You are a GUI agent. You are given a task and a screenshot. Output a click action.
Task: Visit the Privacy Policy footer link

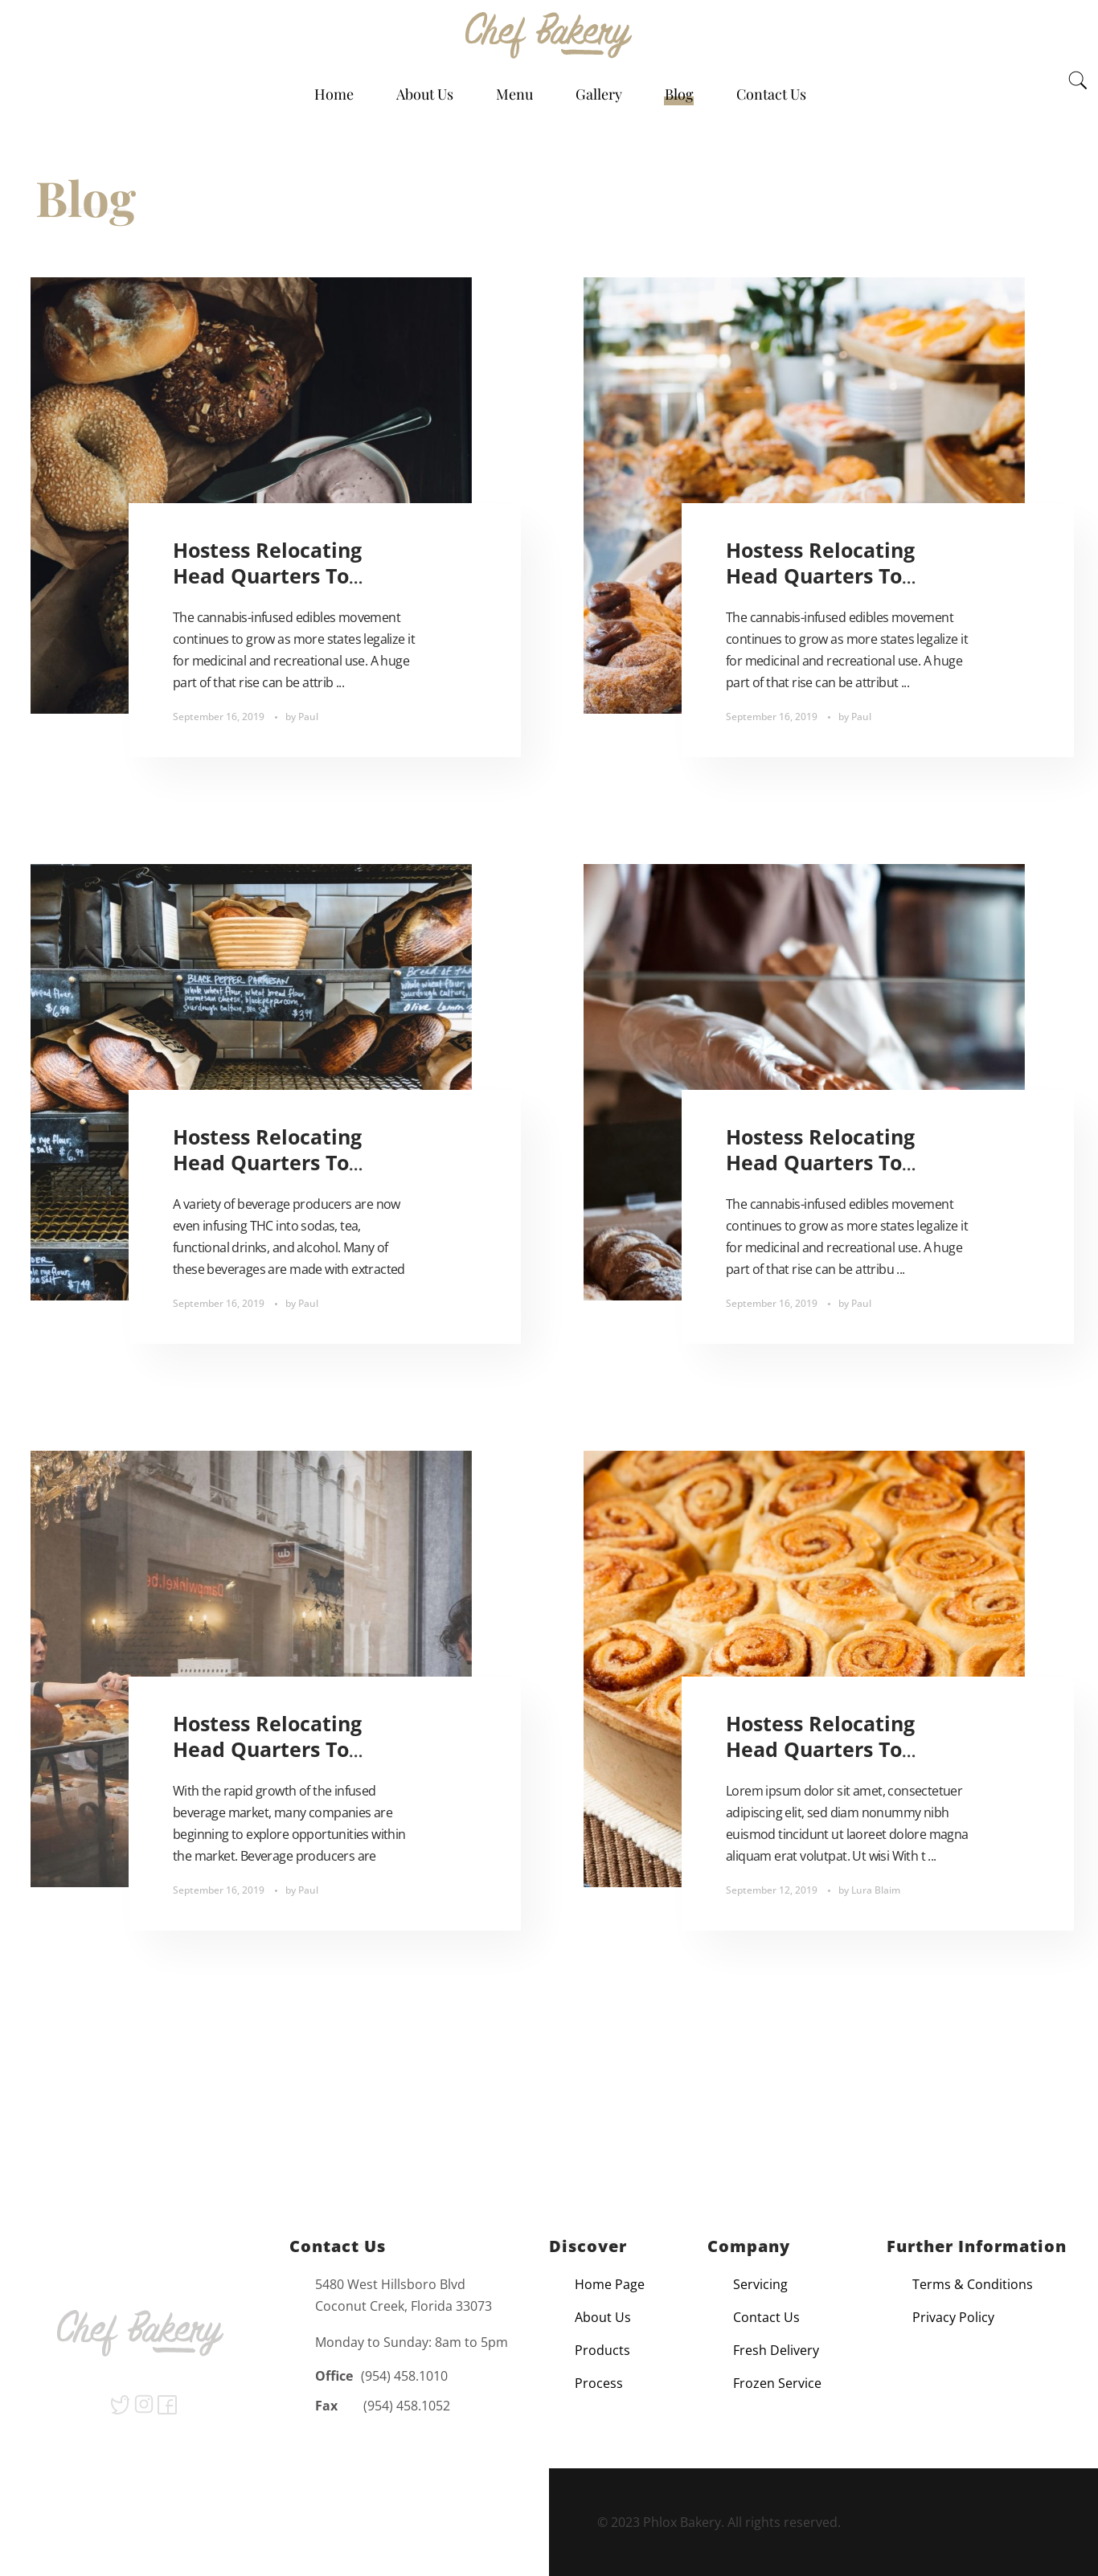coord(953,2317)
